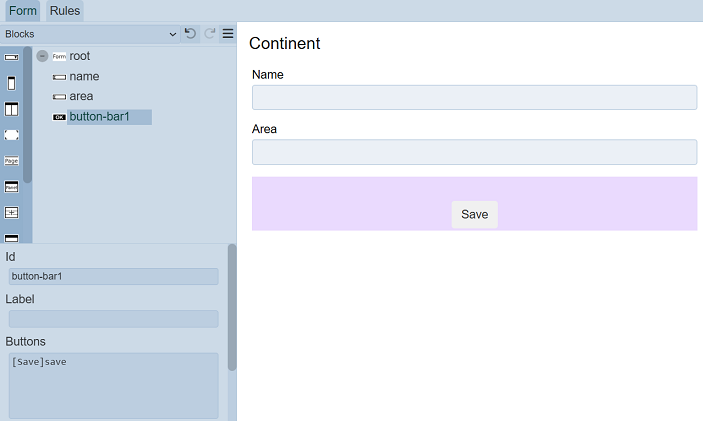This screenshot has height=421, width=703.
Task: Select the Page block icon in palette
Action: 12,160
